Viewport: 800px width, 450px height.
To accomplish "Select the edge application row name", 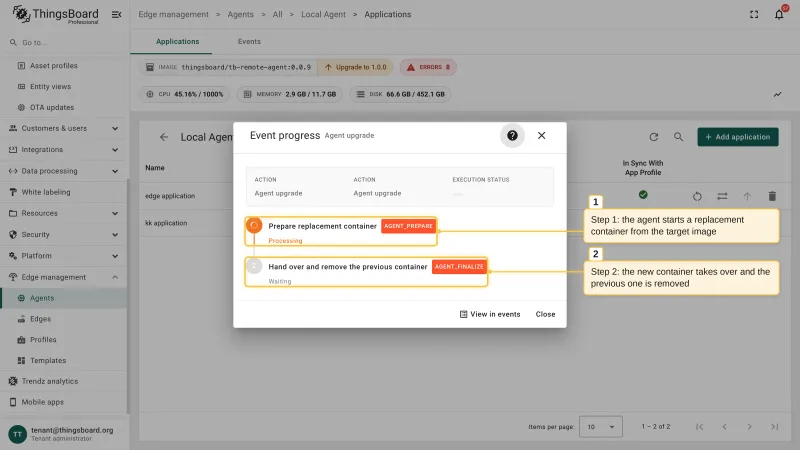I will click(x=170, y=196).
